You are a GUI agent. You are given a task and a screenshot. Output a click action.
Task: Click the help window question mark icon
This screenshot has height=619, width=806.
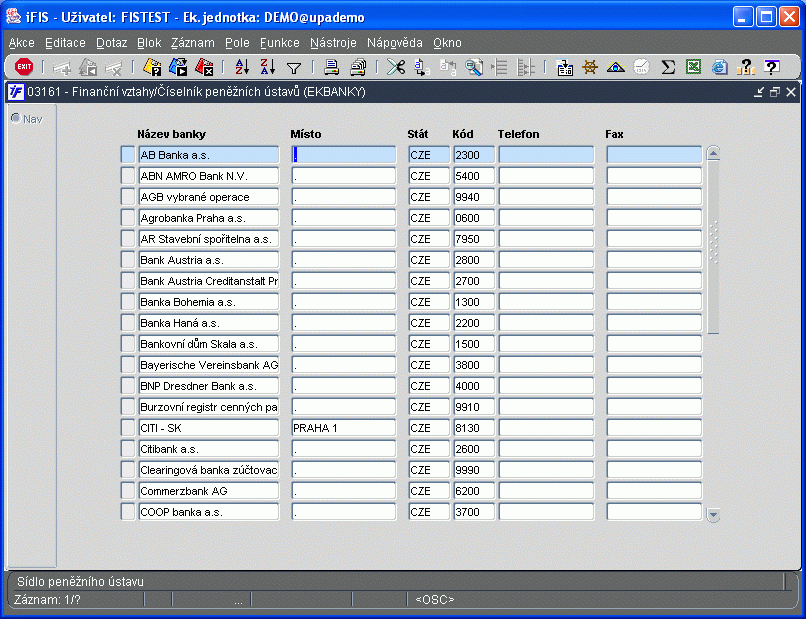click(x=772, y=67)
